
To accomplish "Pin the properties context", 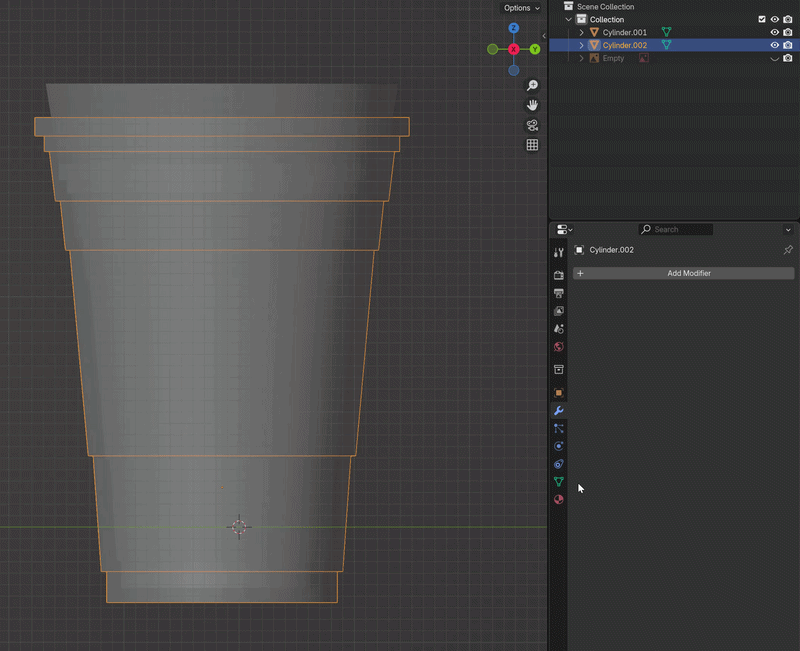I will (x=788, y=250).
